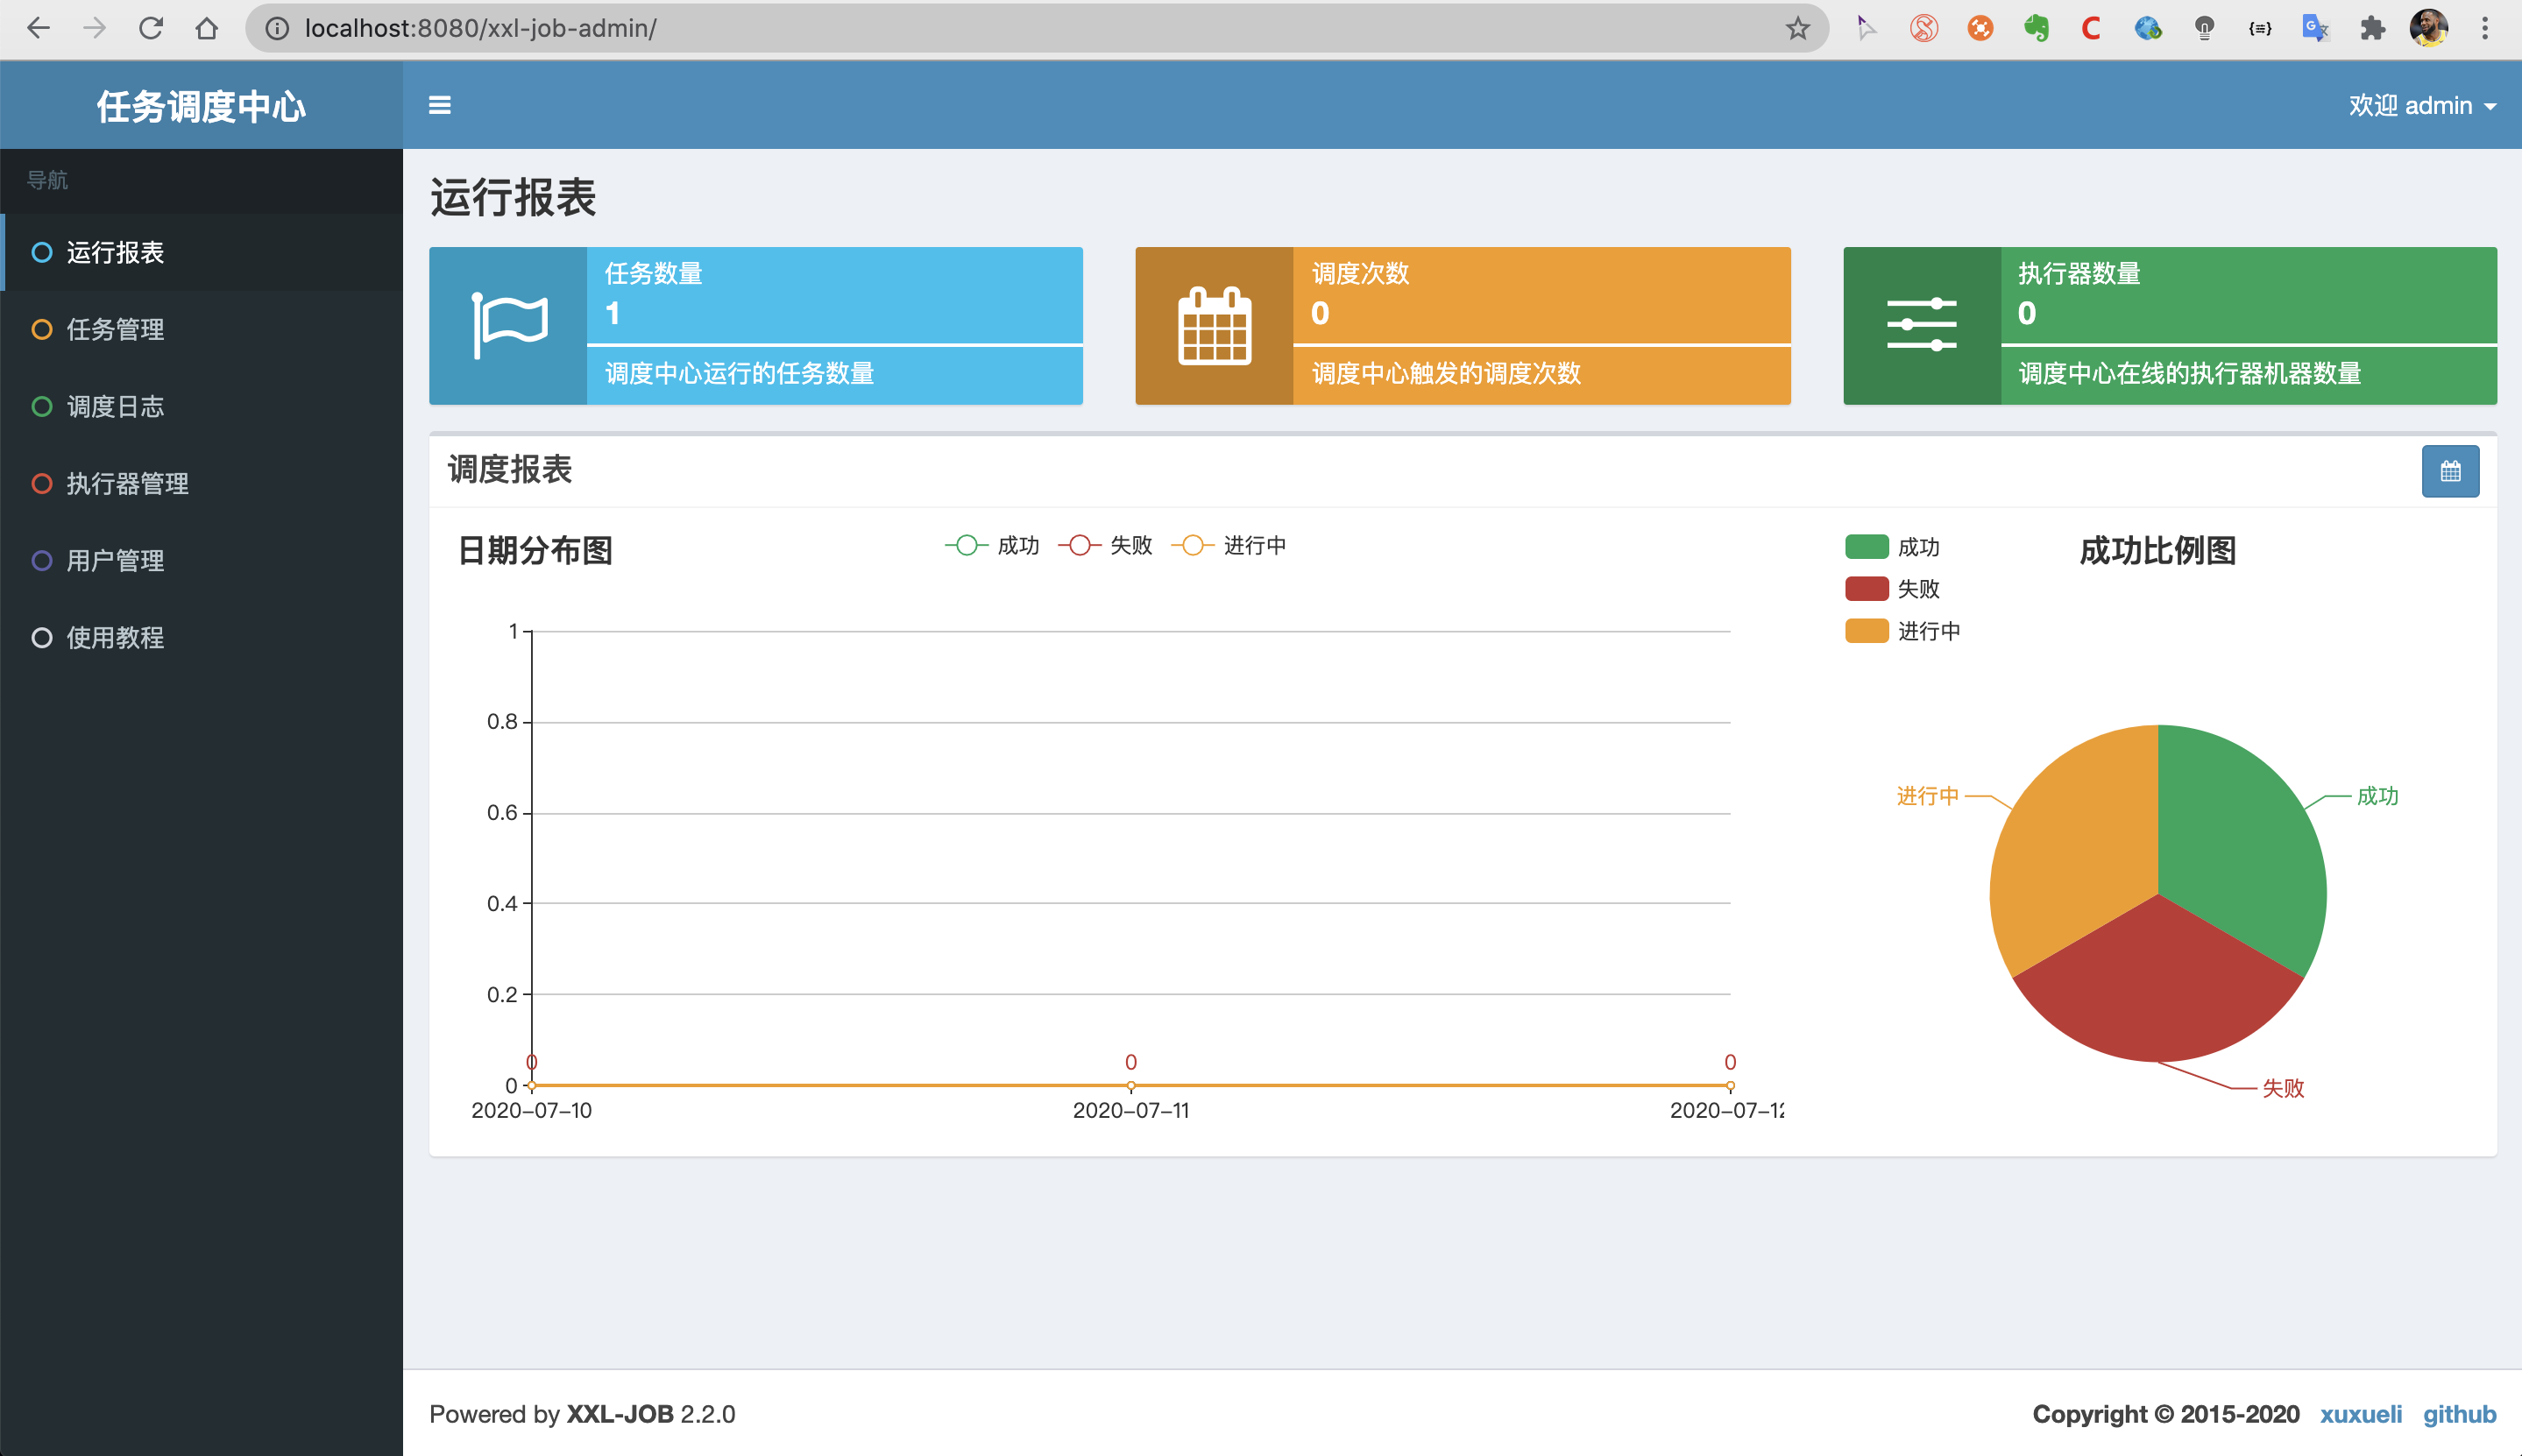Click the 任务数量 card label
Viewport: 2522px width, 1456px height.
point(653,273)
